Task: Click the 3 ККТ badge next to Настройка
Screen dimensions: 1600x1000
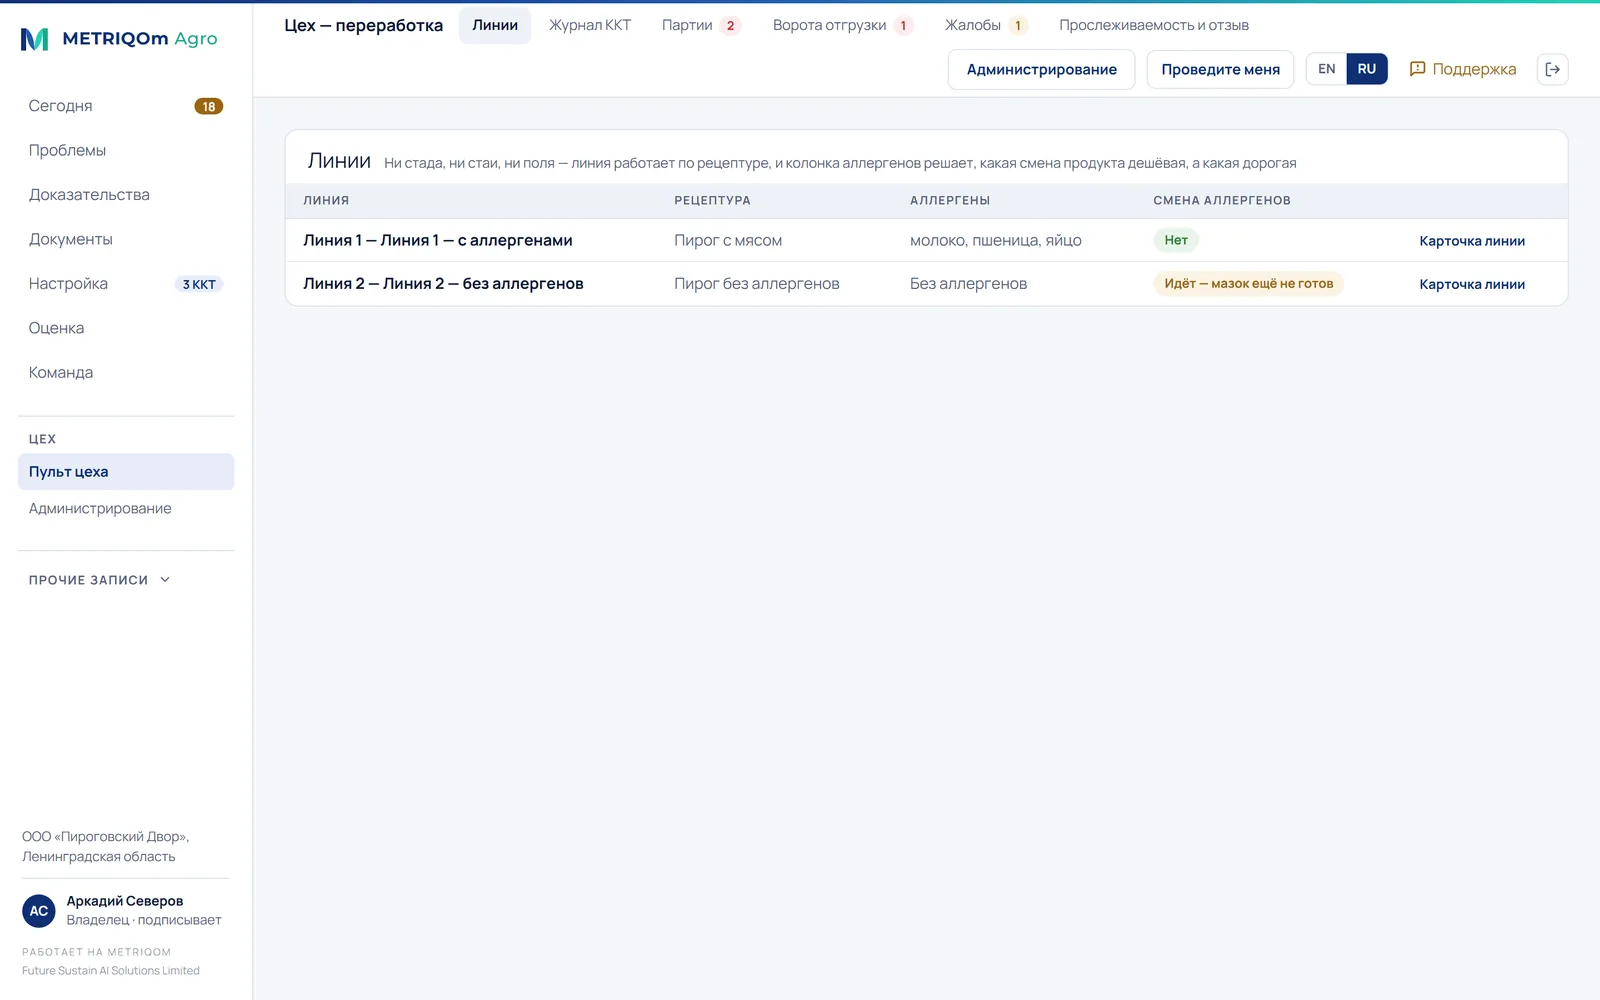Action: (x=199, y=284)
